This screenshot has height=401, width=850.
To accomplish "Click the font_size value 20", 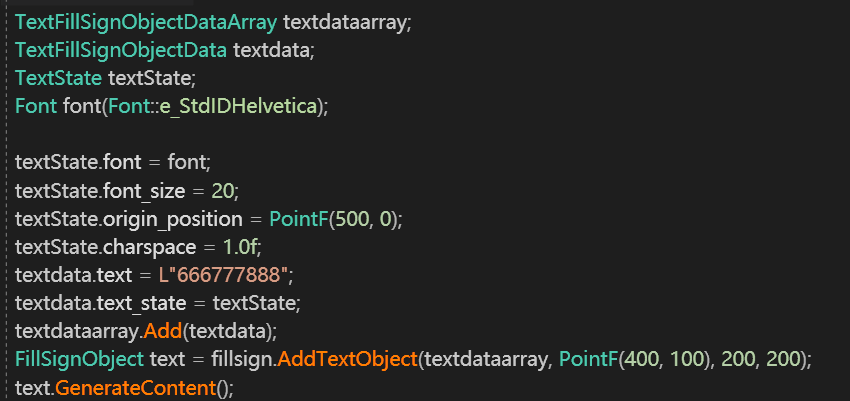I will (222, 191).
